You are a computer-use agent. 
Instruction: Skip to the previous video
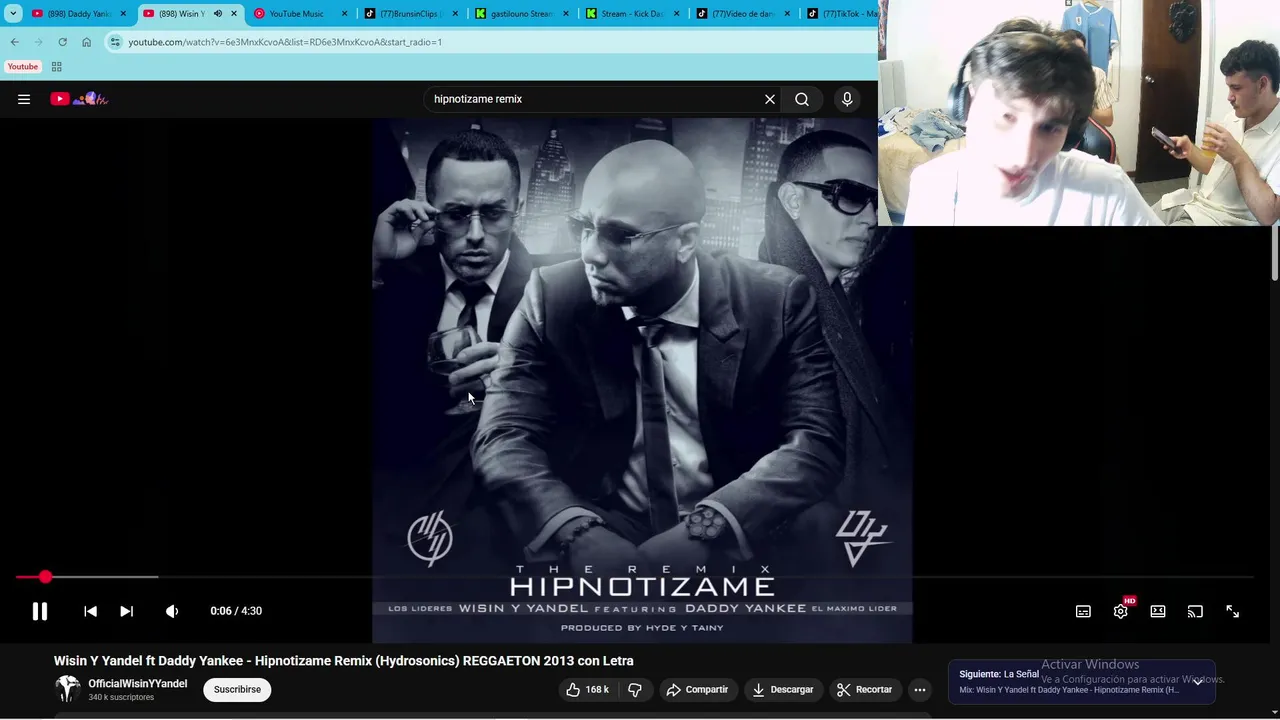[x=90, y=611]
